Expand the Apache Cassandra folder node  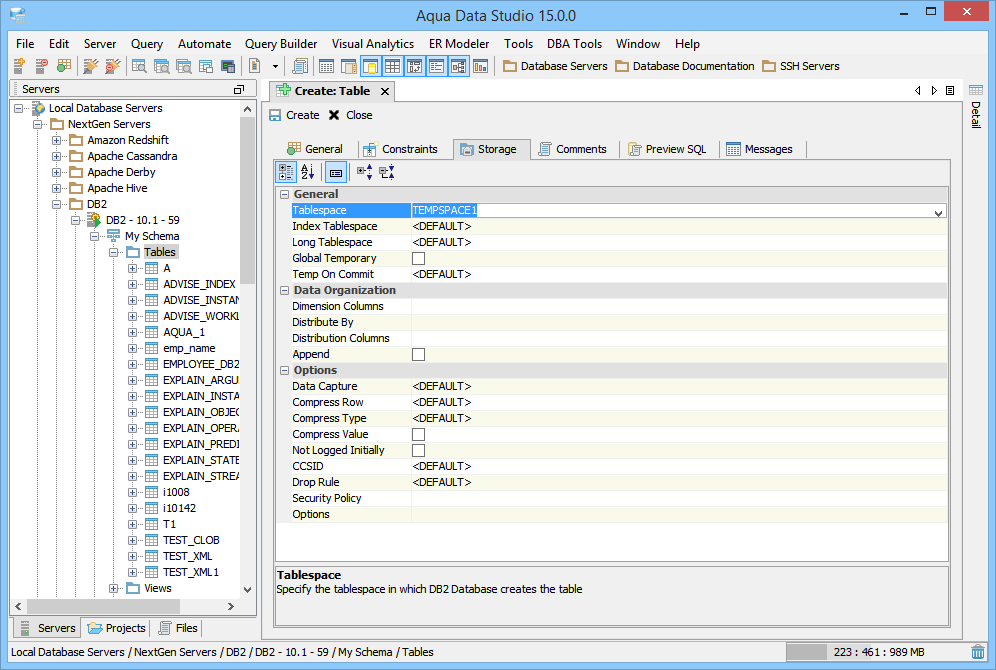[57, 156]
